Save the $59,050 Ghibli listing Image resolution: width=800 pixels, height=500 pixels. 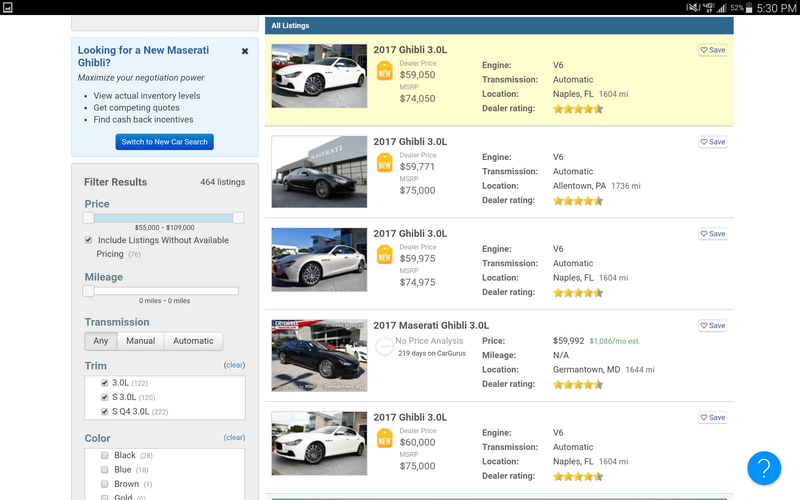(713, 50)
